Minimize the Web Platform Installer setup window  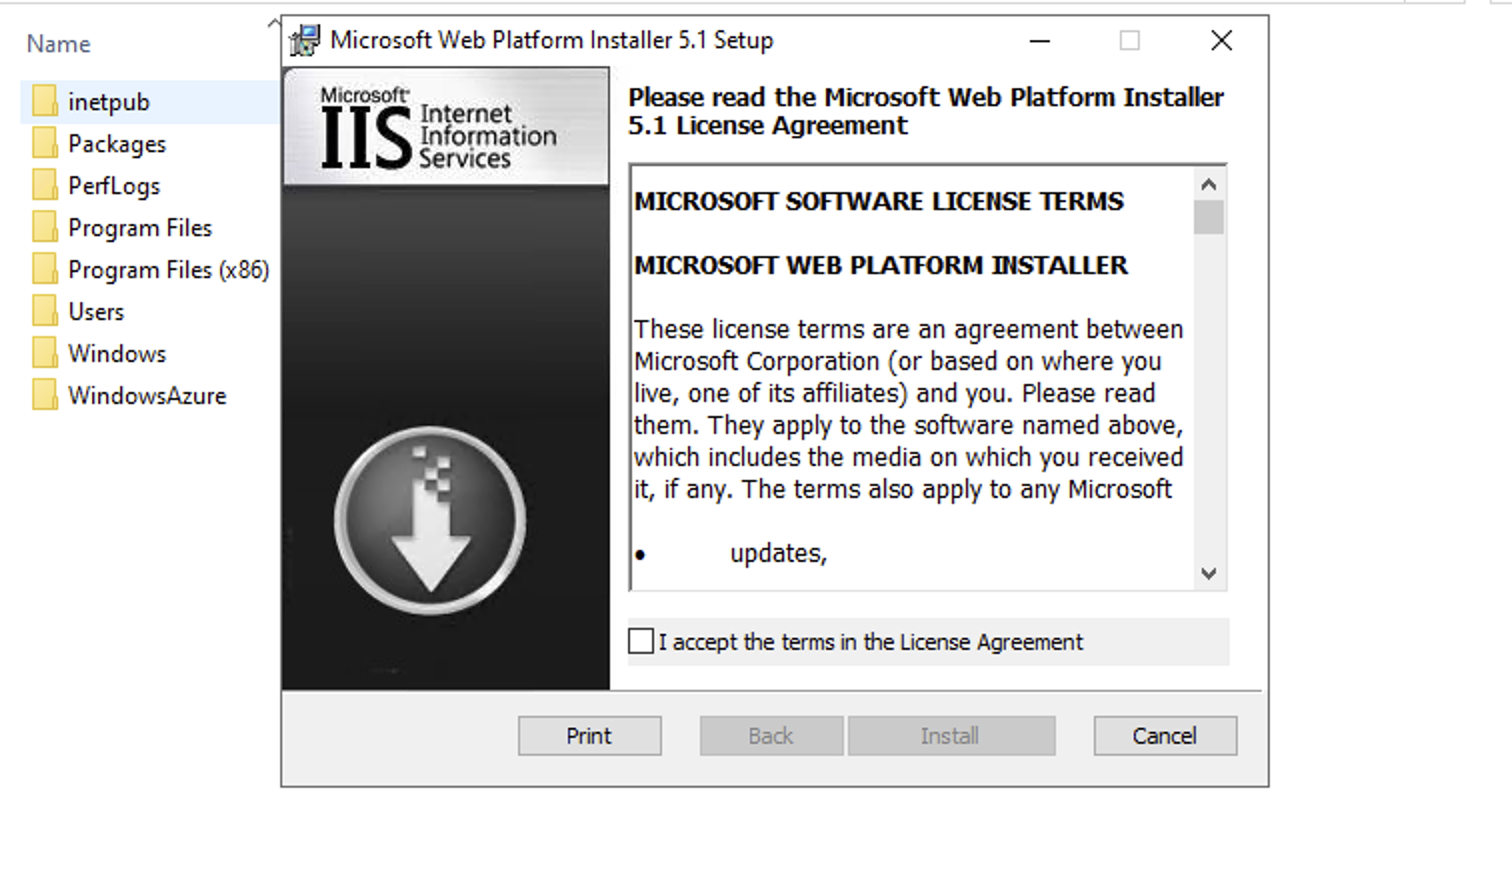(x=1040, y=41)
